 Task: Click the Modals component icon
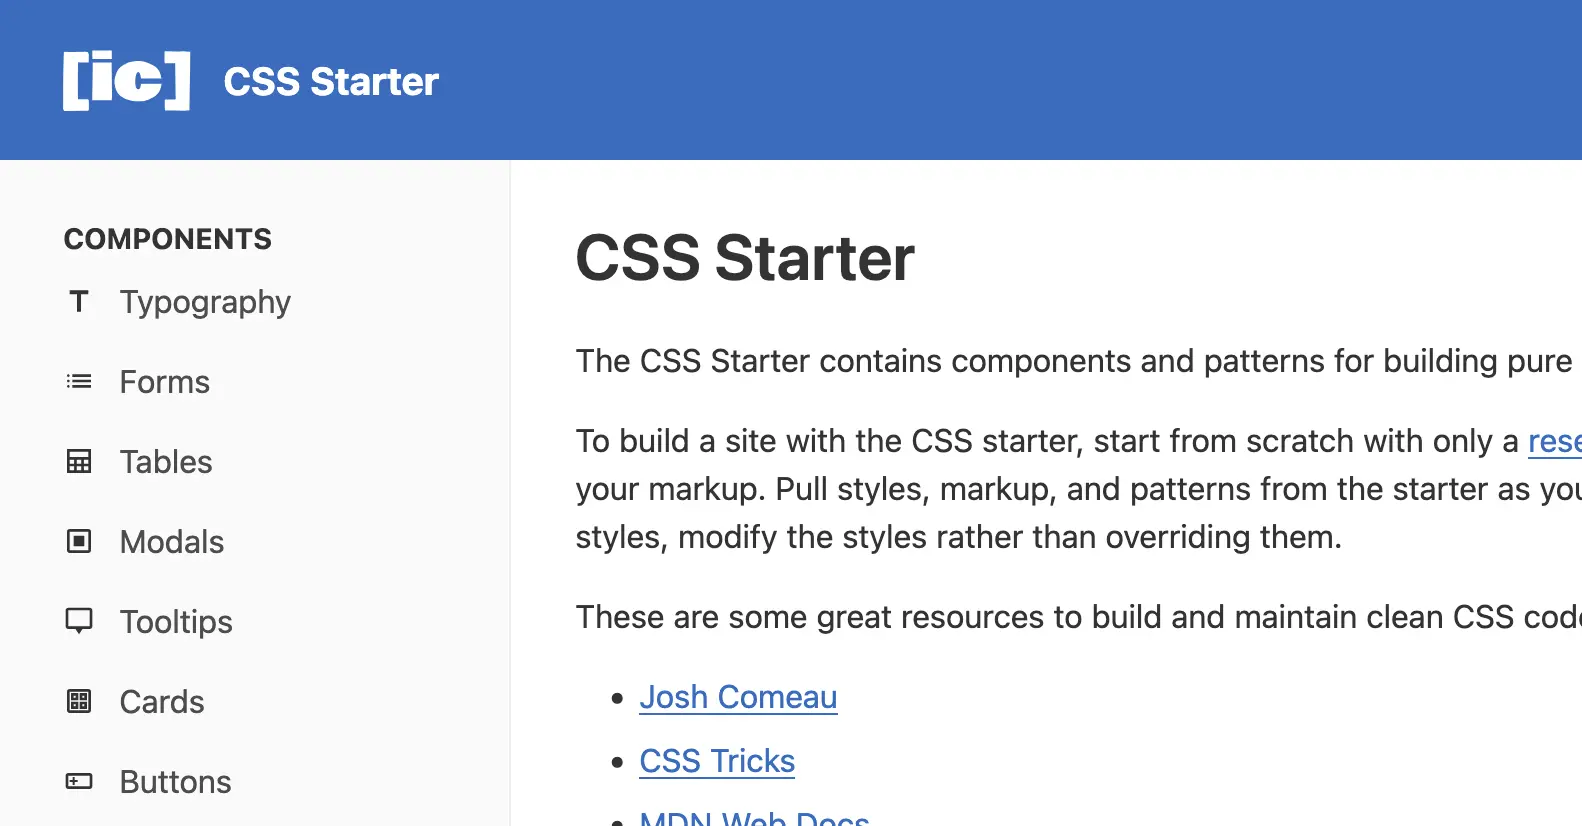[78, 541]
